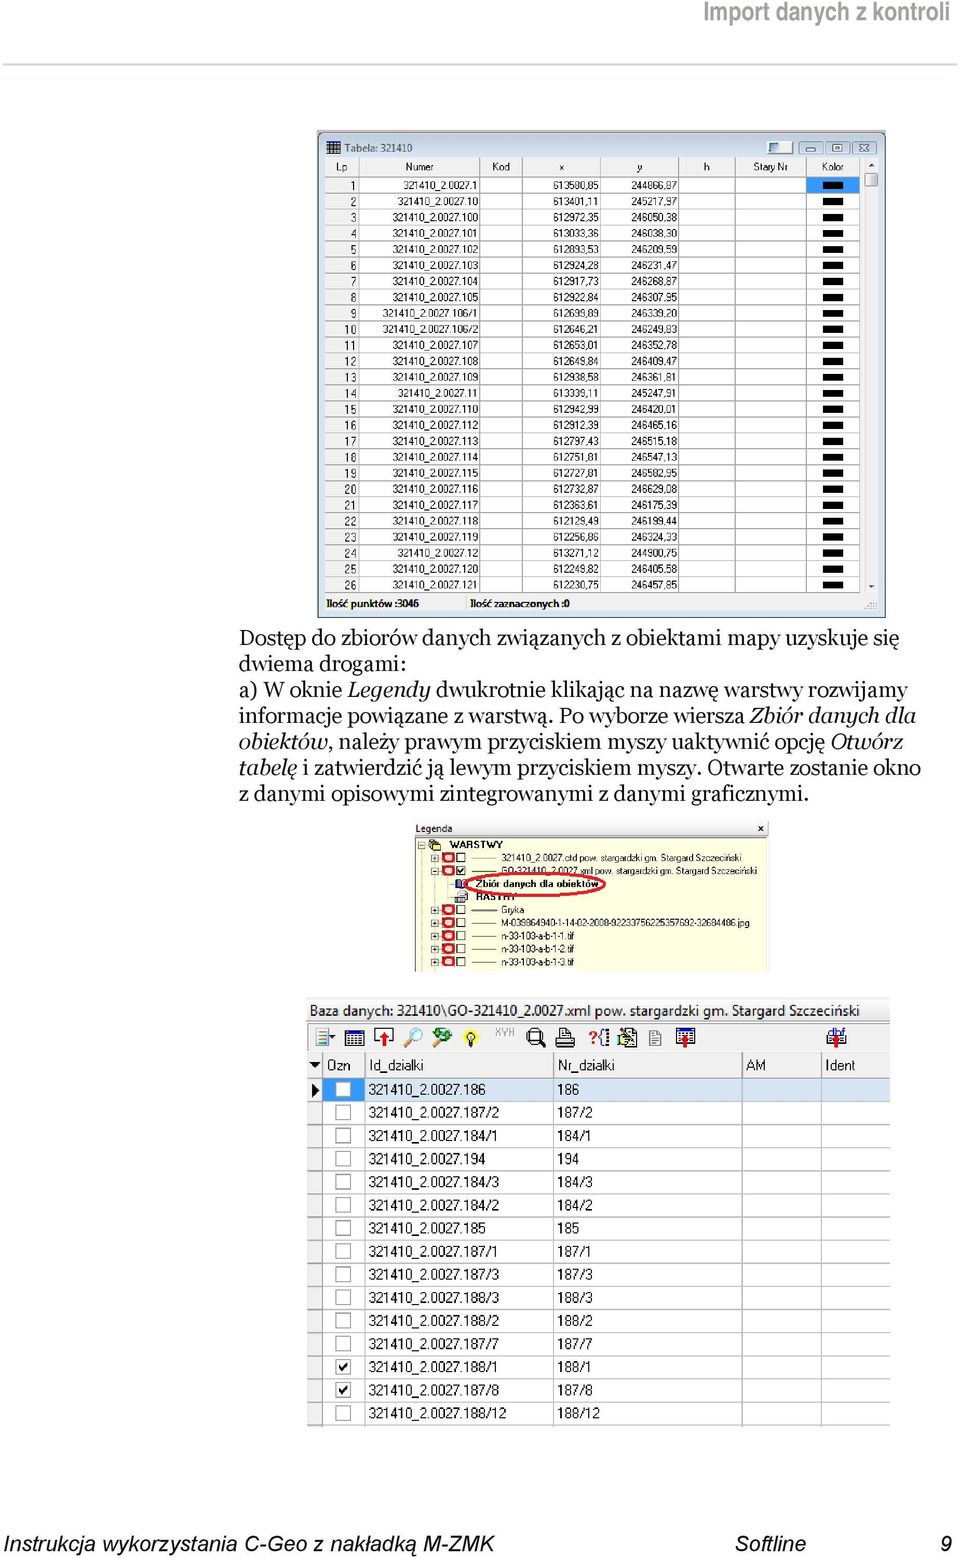
Task: Click the yellow light bulb highlight icon
Action: point(469,1038)
